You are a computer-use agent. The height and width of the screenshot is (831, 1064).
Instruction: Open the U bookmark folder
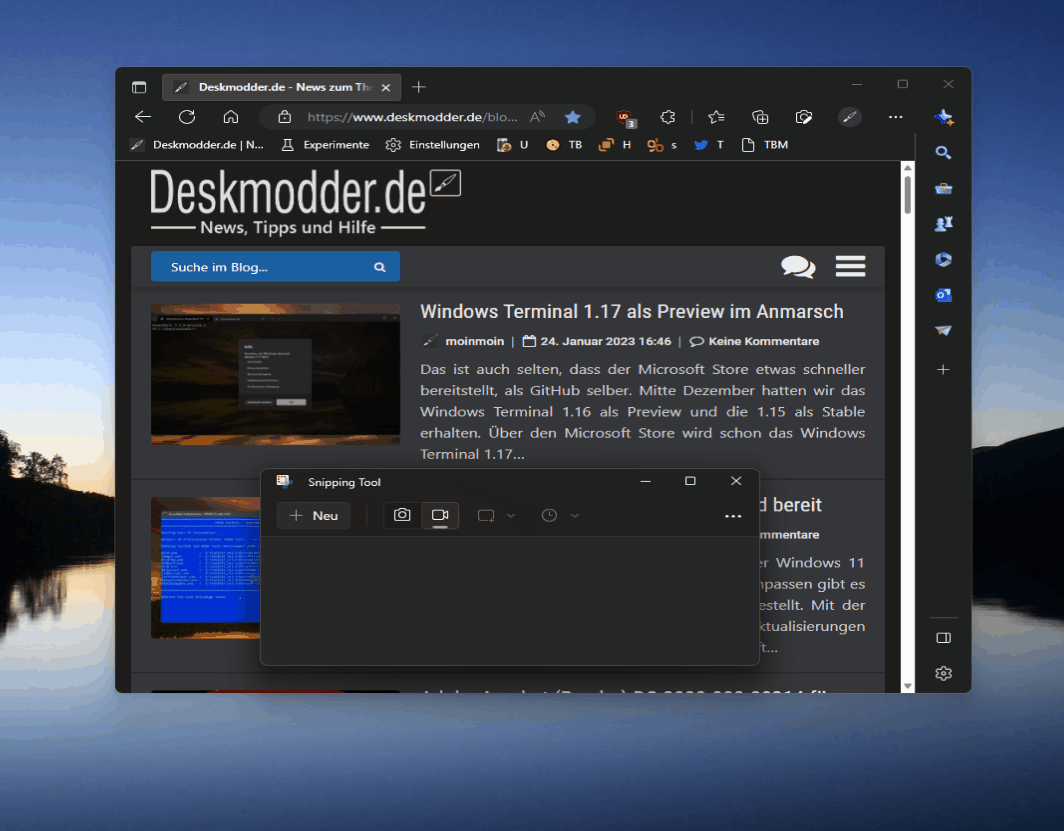coord(512,144)
